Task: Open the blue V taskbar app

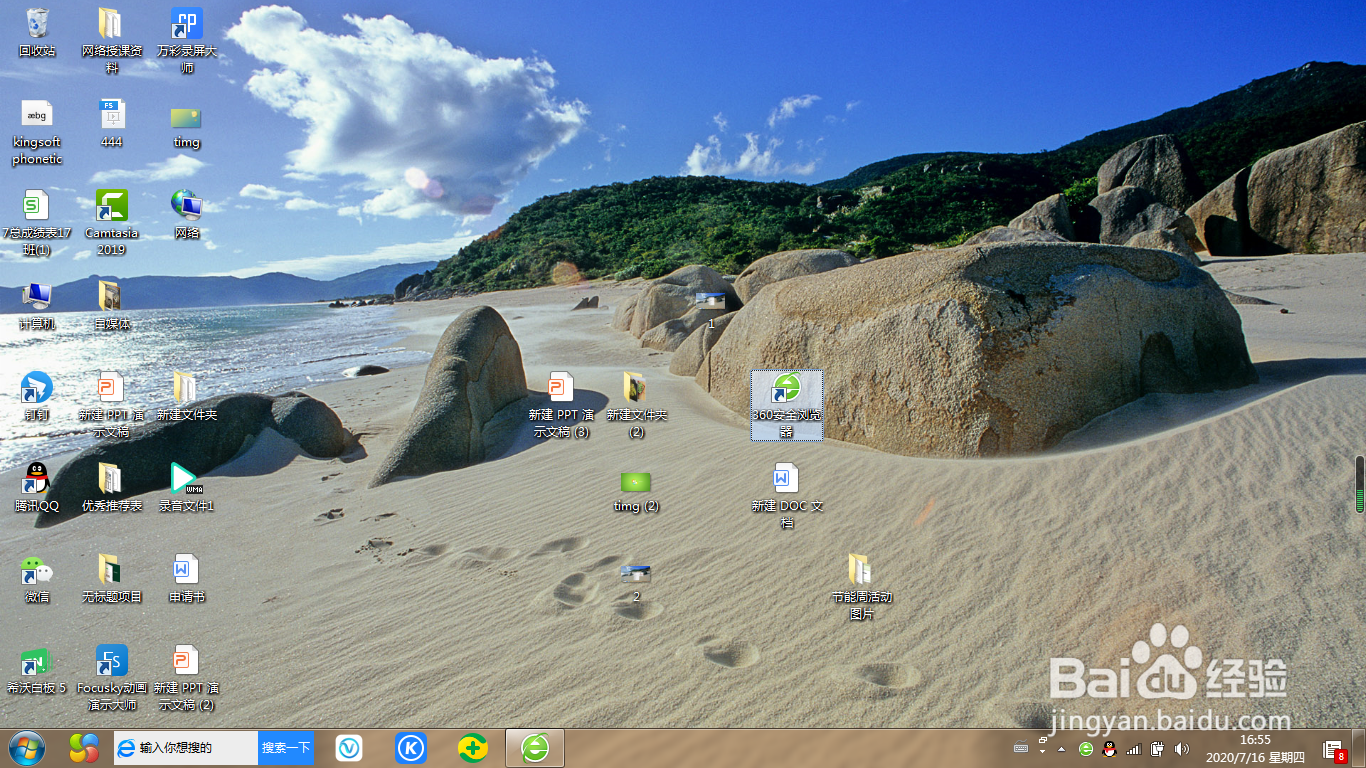Action: pos(349,747)
